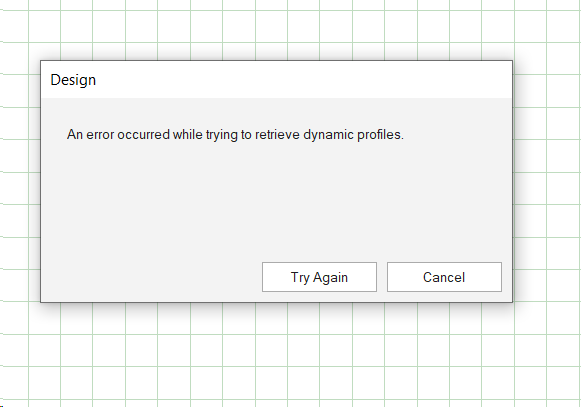Image resolution: width=581 pixels, height=407 pixels.
Task: Click grid canvas below the Design dialog
Action: click(x=276, y=356)
